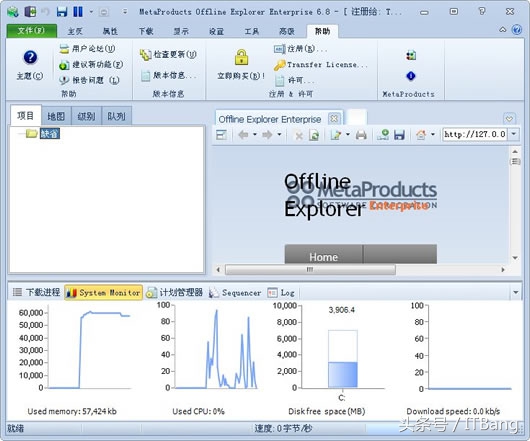
Task: Switch to the 下载 ribbon tab
Action: (146, 31)
